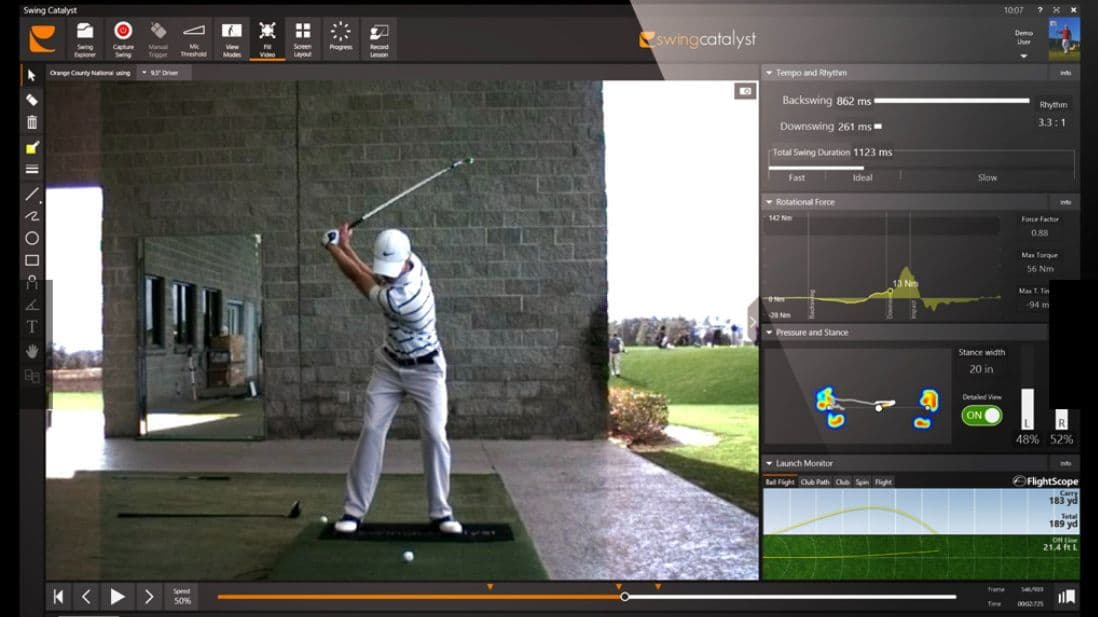Open the 9.5° Driver club dropdown
Screen dimensions: 1098x617
point(164,73)
